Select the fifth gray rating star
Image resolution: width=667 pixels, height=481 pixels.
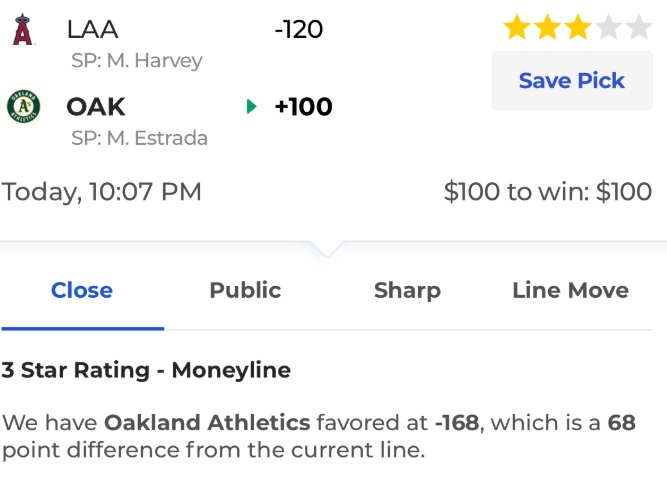click(x=638, y=27)
